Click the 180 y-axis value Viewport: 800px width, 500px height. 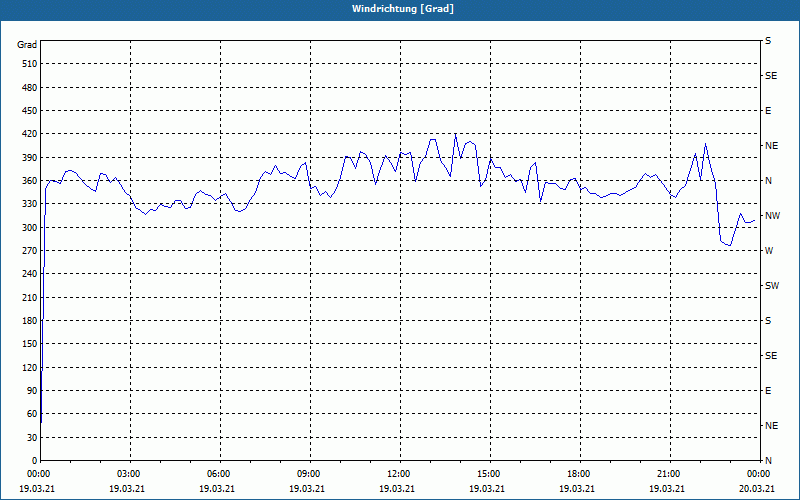tap(30, 320)
